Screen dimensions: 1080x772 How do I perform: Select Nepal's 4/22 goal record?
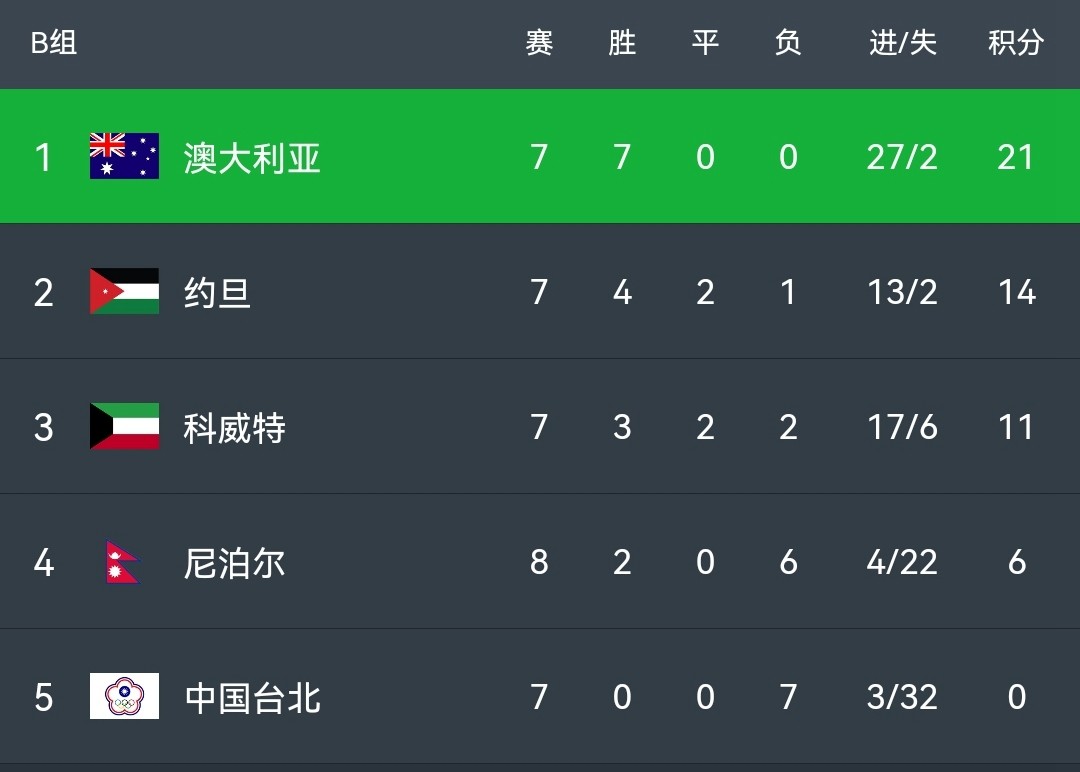point(902,562)
